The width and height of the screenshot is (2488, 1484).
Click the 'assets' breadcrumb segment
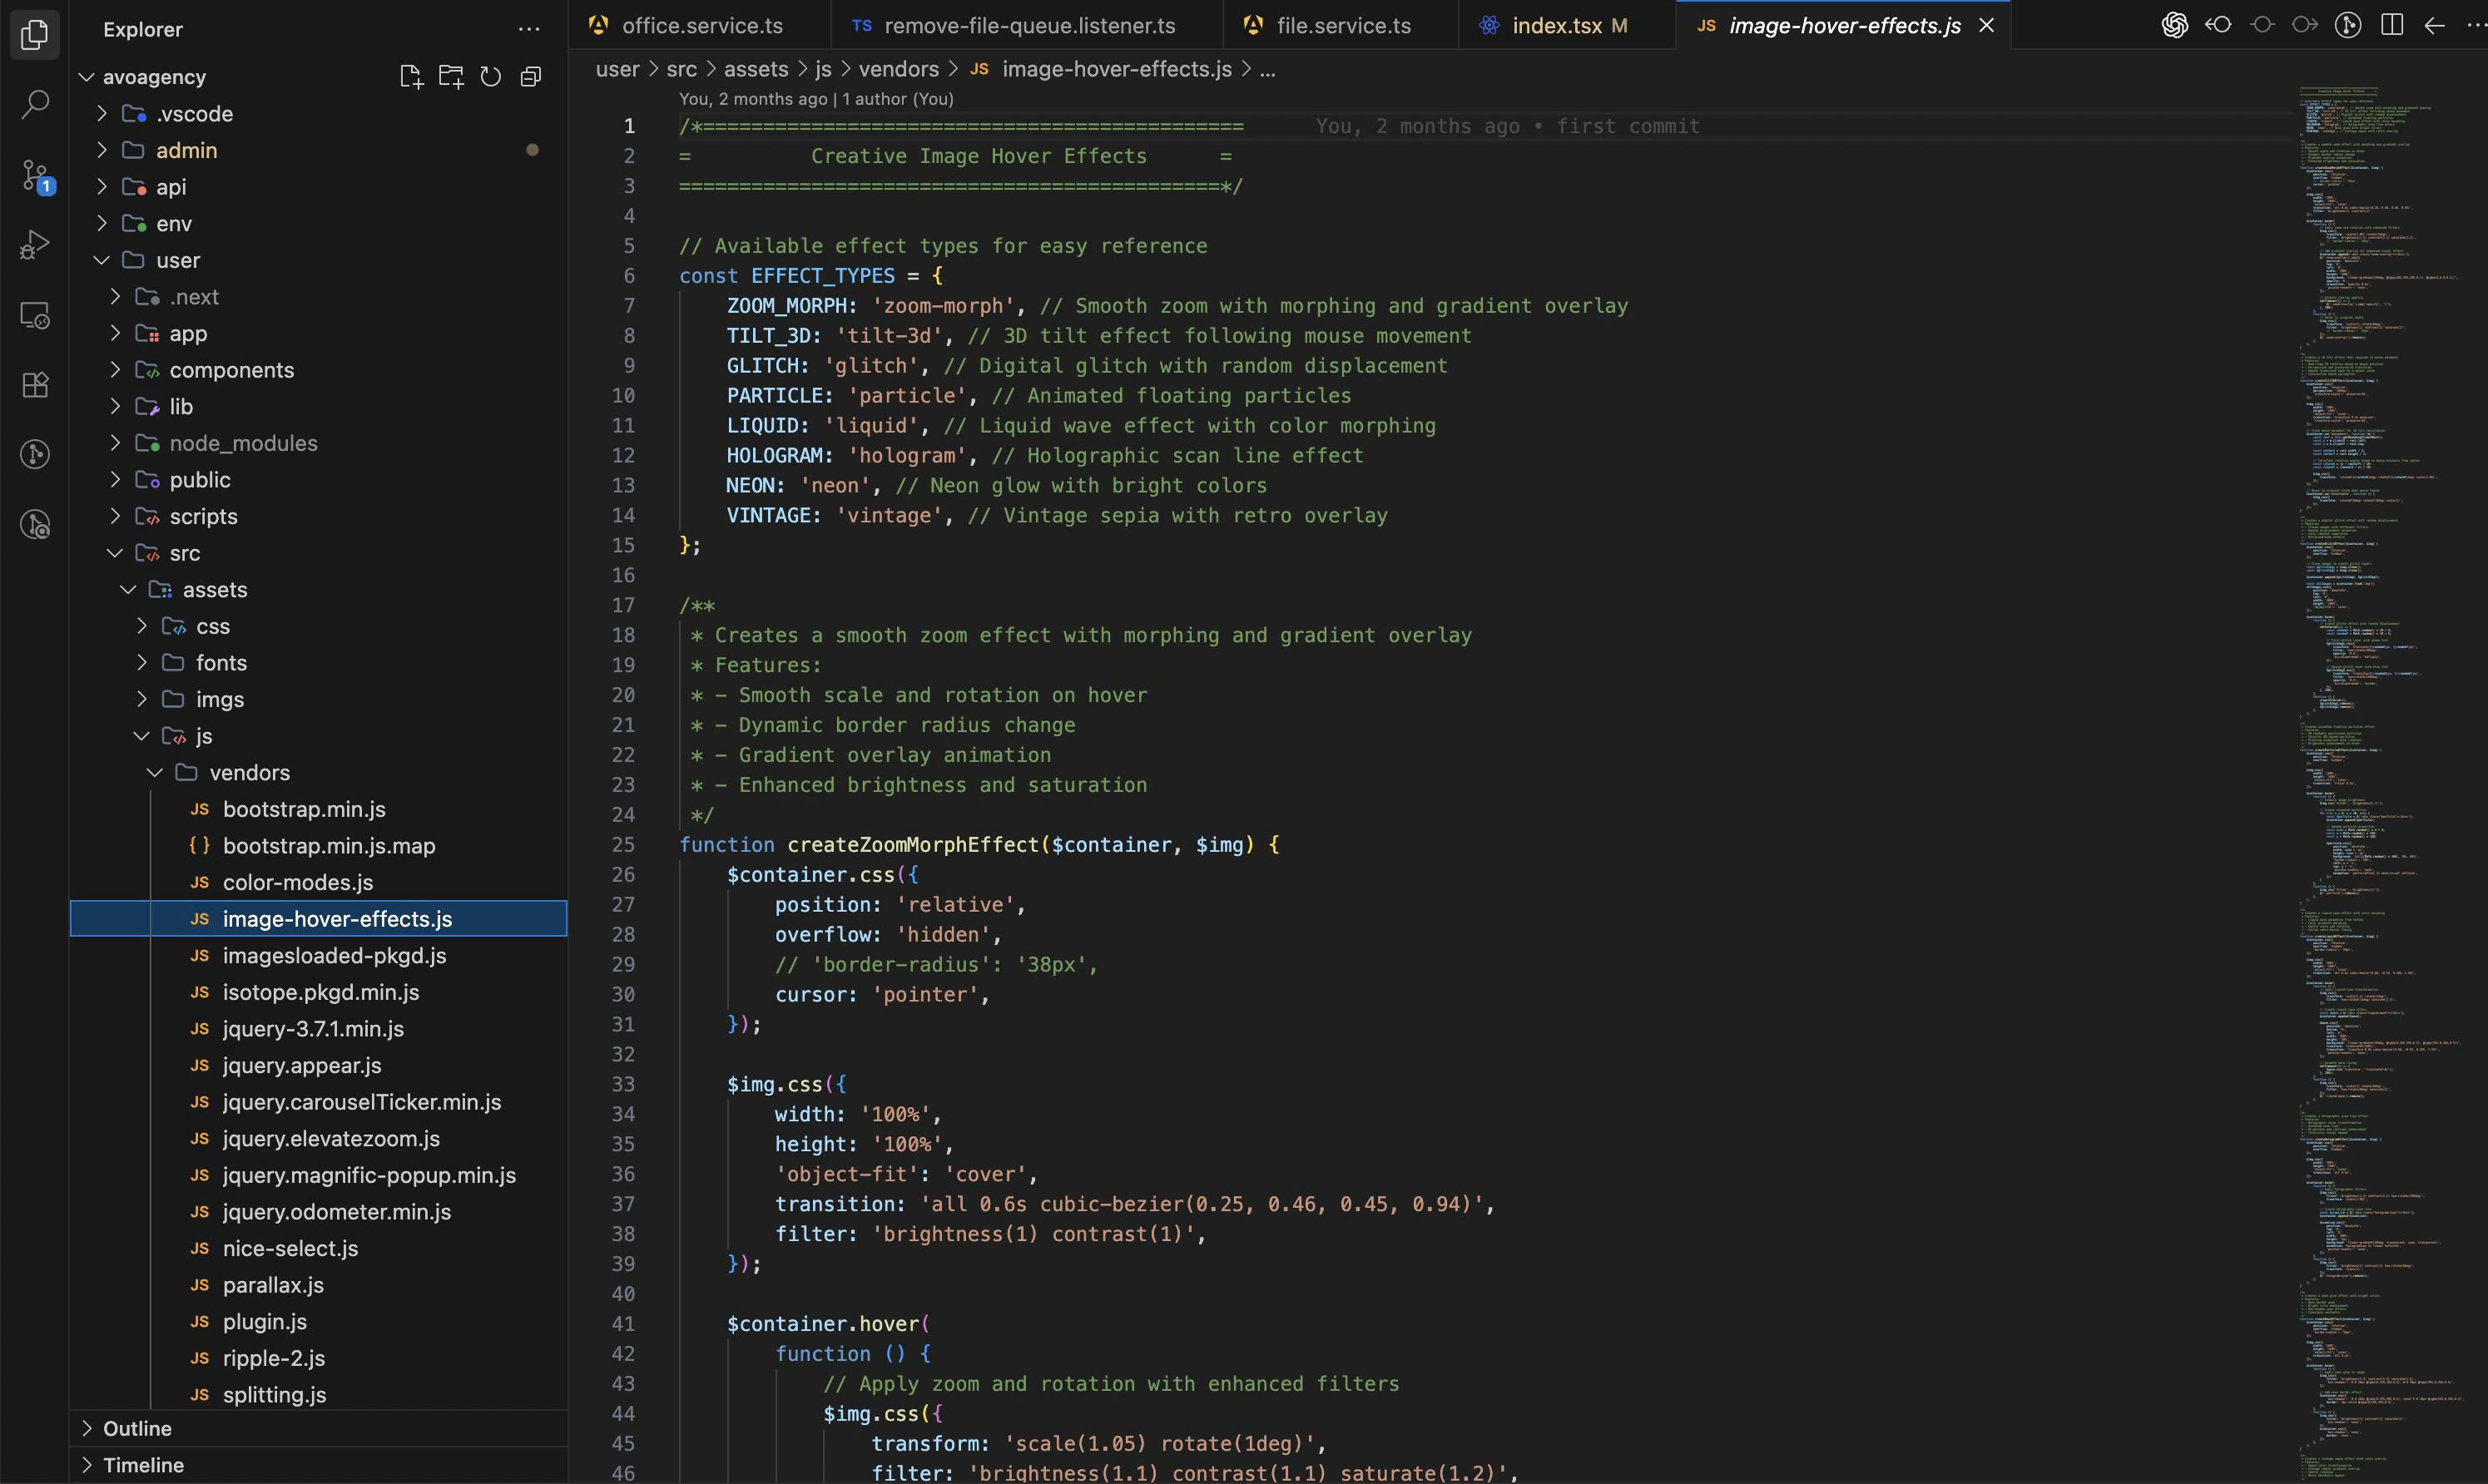coord(755,69)
